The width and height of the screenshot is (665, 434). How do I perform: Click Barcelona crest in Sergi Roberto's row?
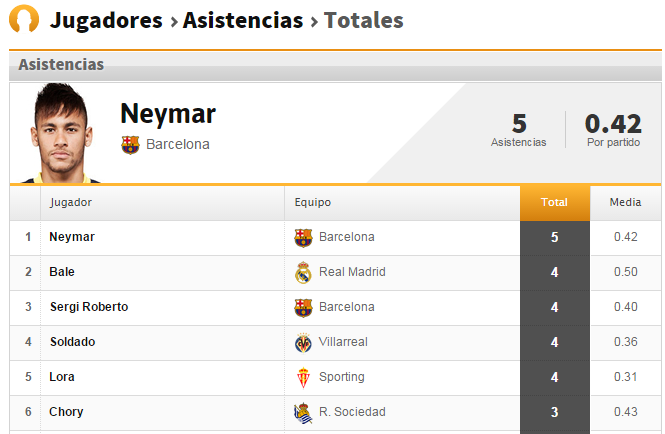pos(303,308)
